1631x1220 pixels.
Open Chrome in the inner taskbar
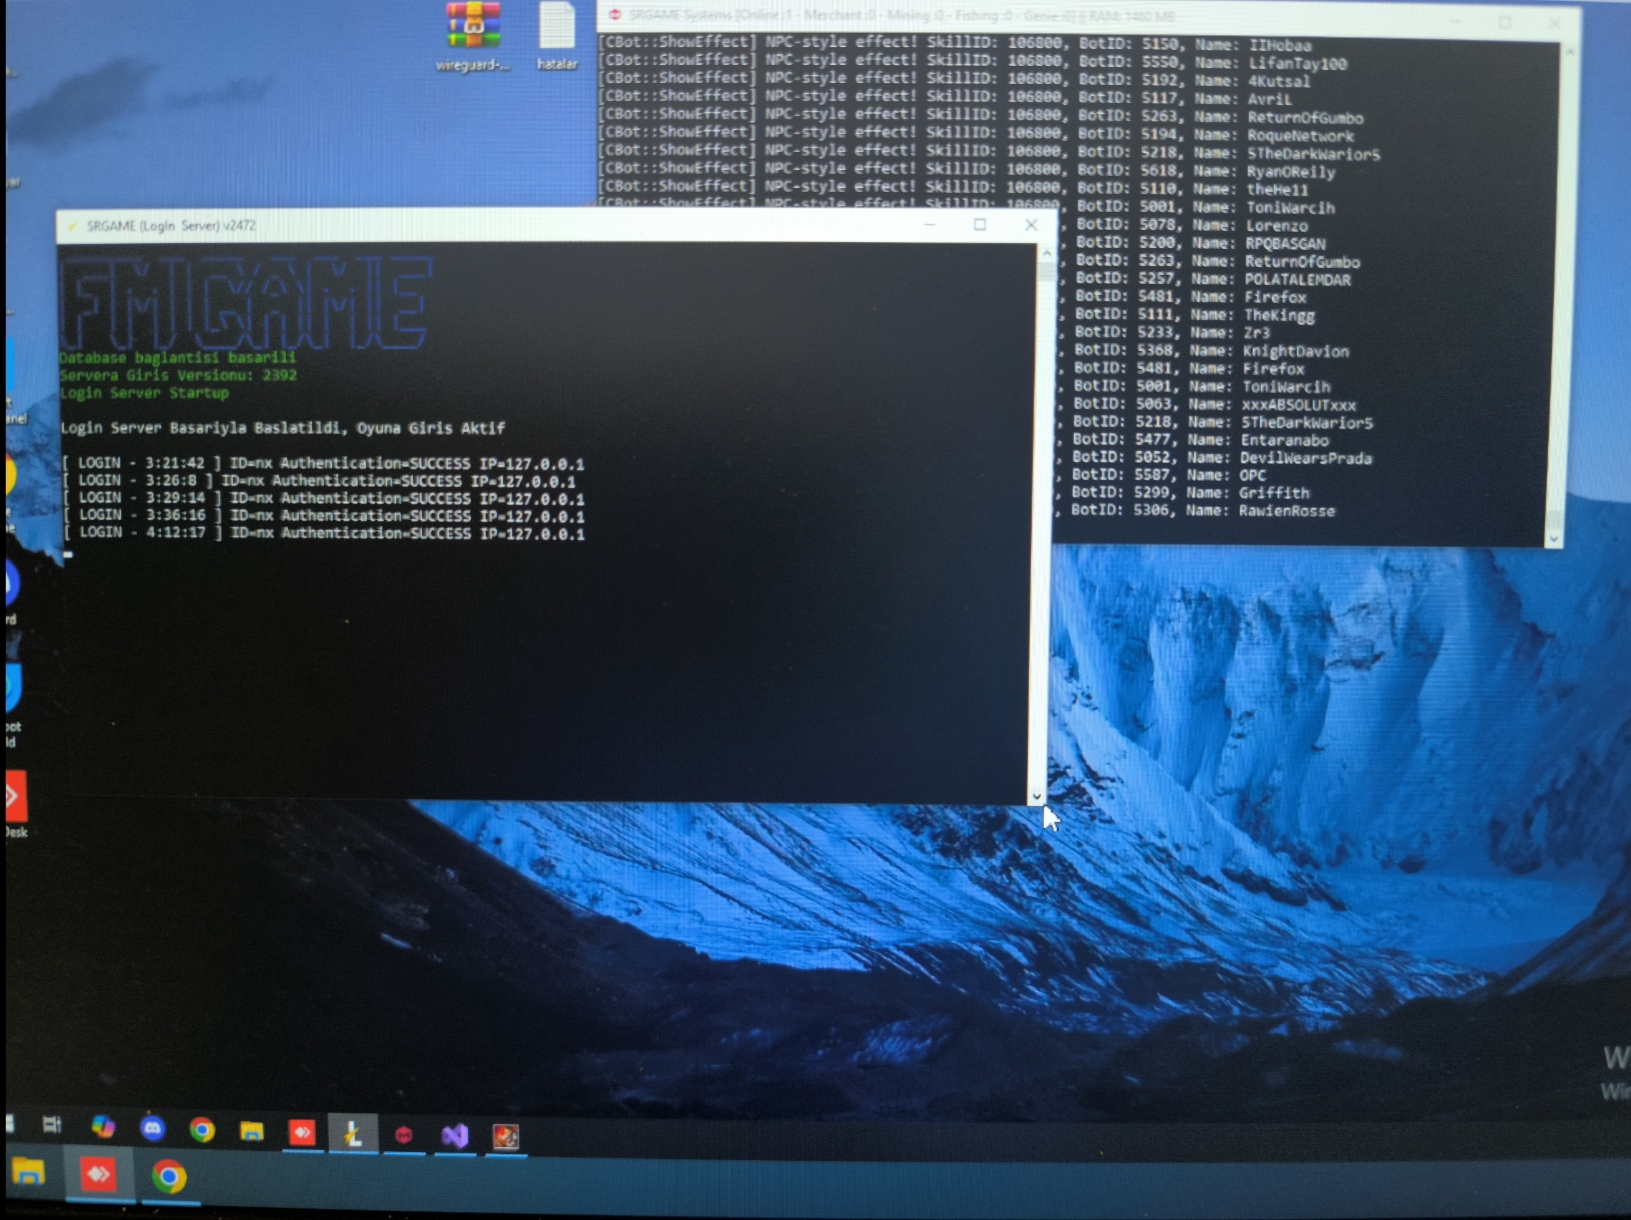coord(202,1130)
